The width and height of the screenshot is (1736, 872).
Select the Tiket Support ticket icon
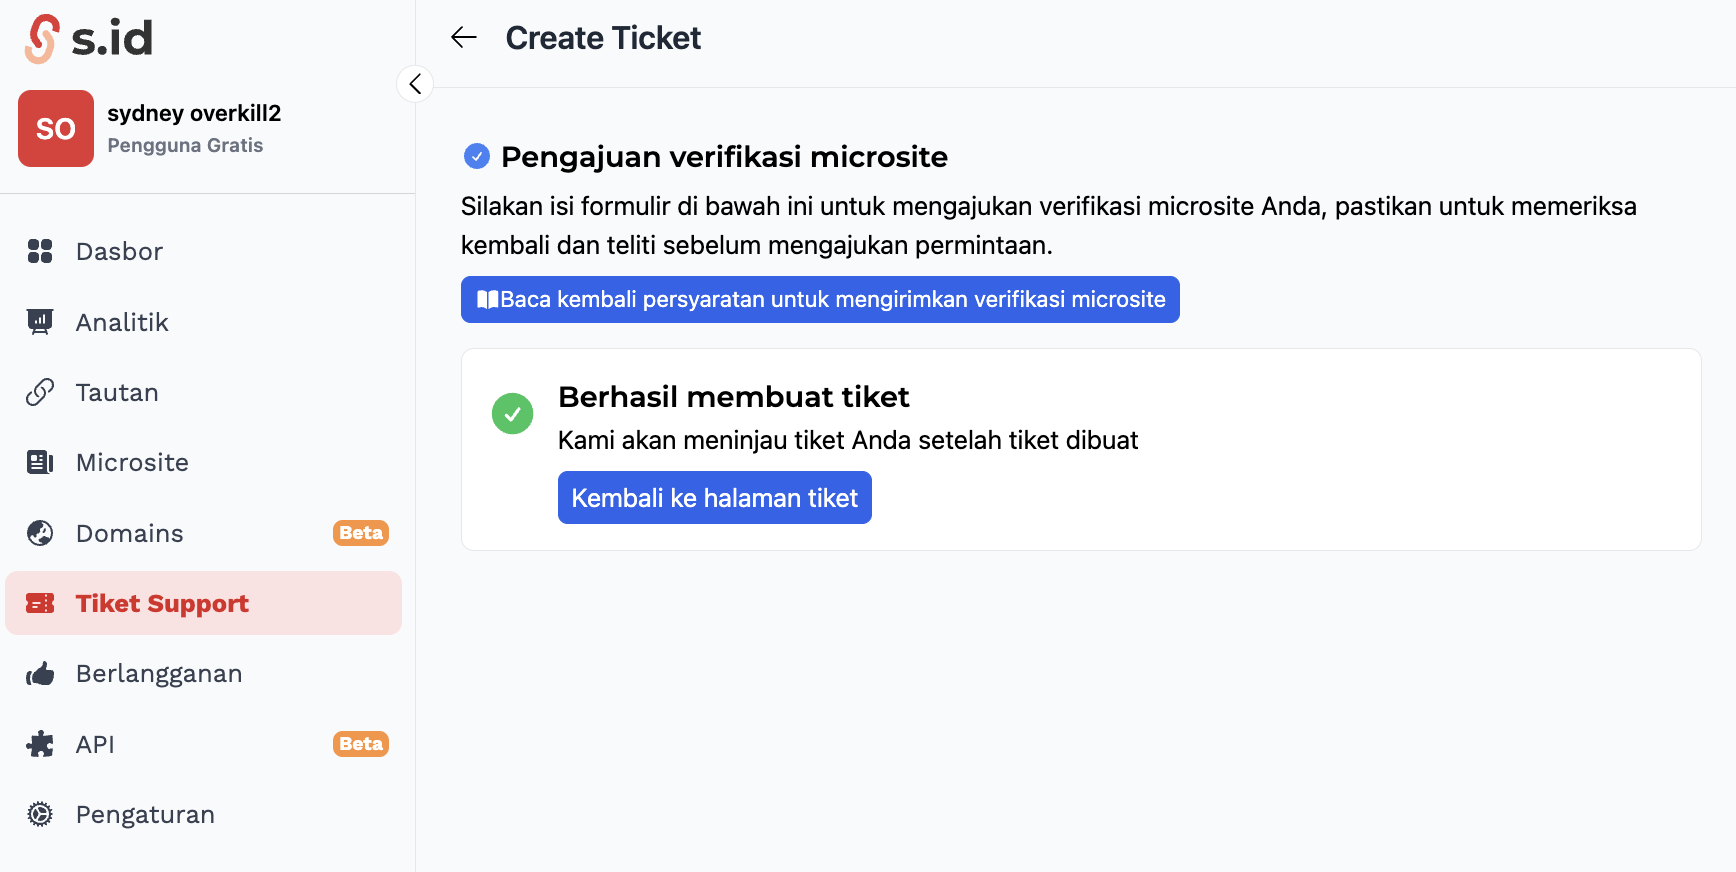tap(40, 603)
